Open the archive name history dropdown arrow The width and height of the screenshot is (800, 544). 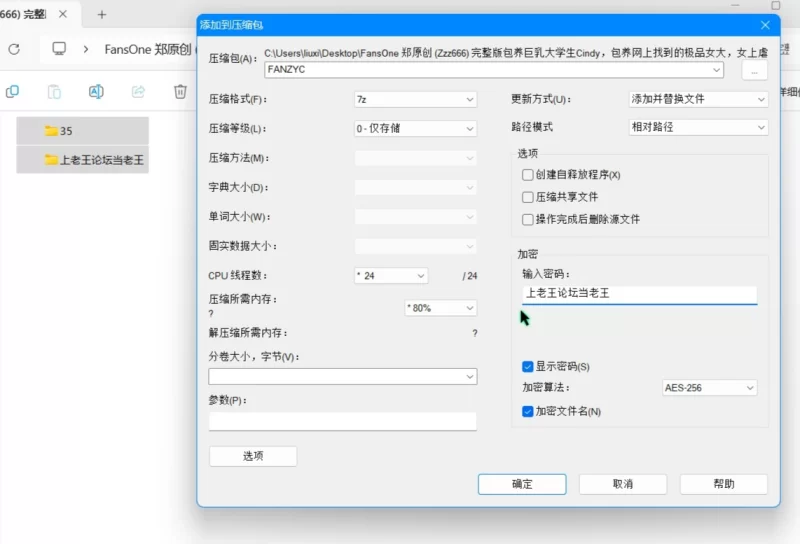click(716, 69)
